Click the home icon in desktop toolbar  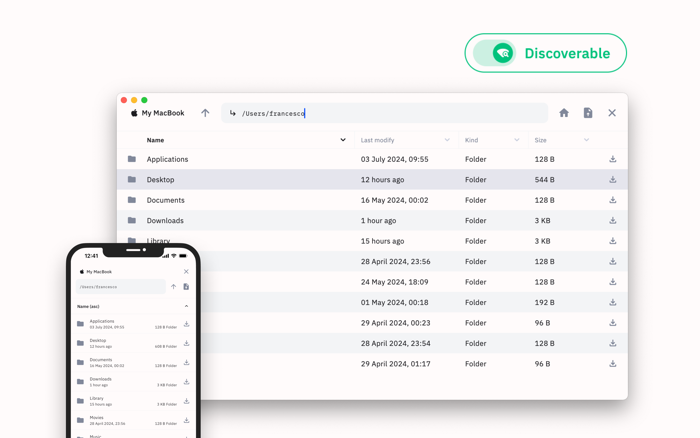(564, 113)
